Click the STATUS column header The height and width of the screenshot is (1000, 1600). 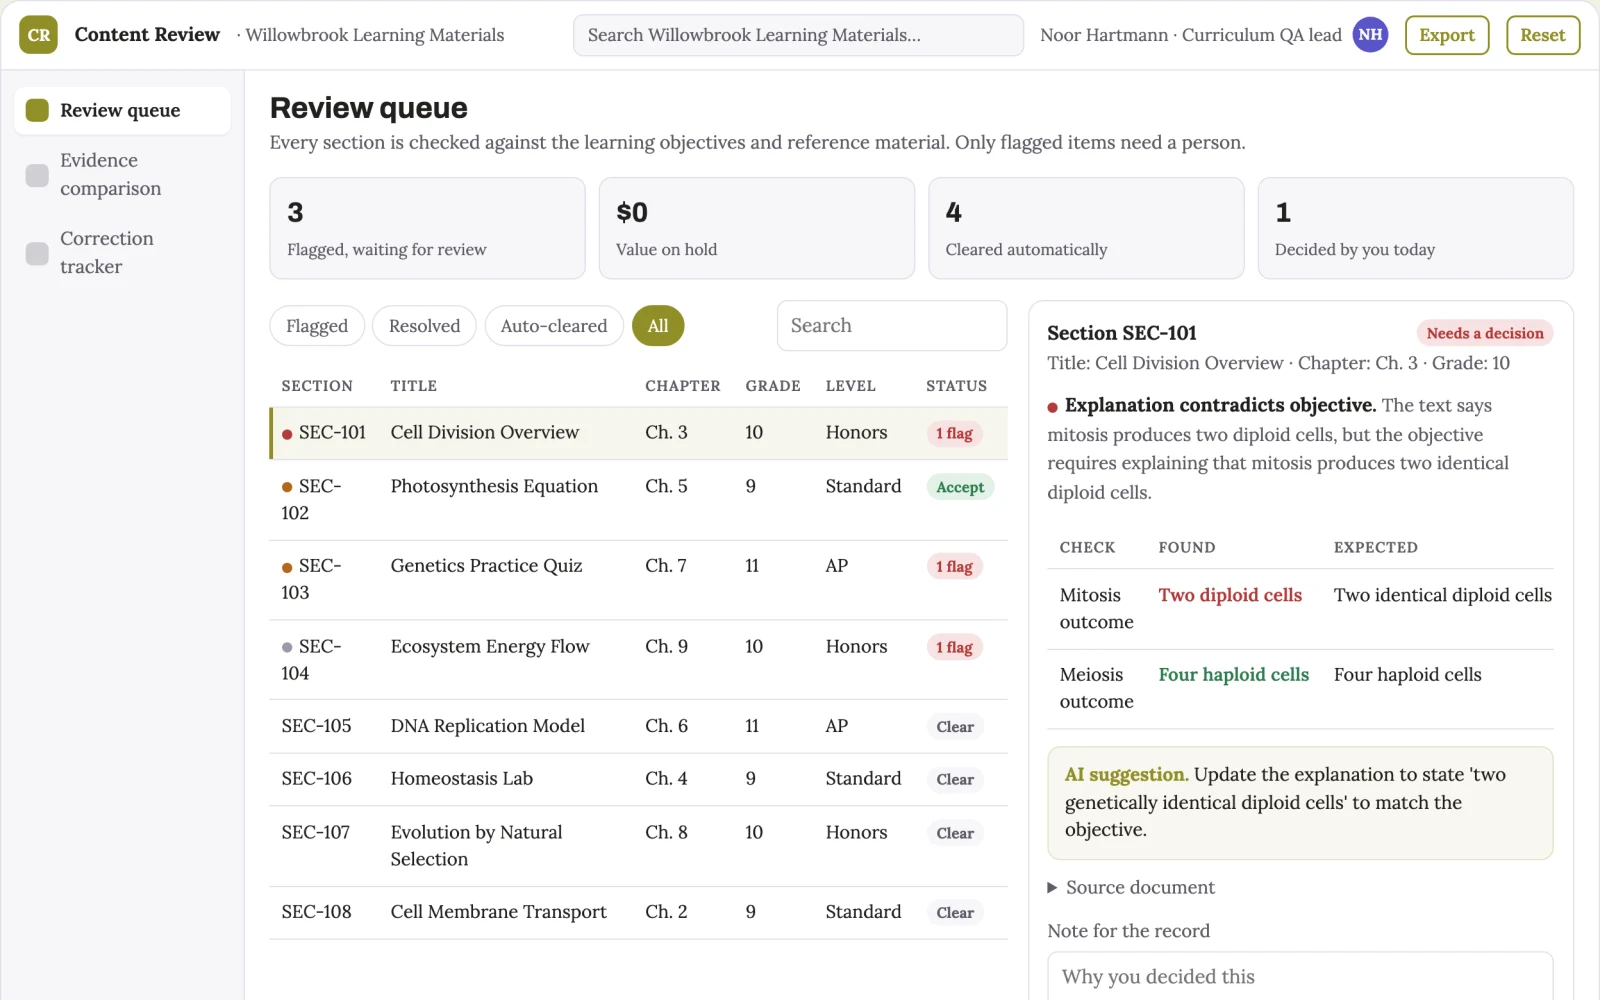tap(956, 386)
